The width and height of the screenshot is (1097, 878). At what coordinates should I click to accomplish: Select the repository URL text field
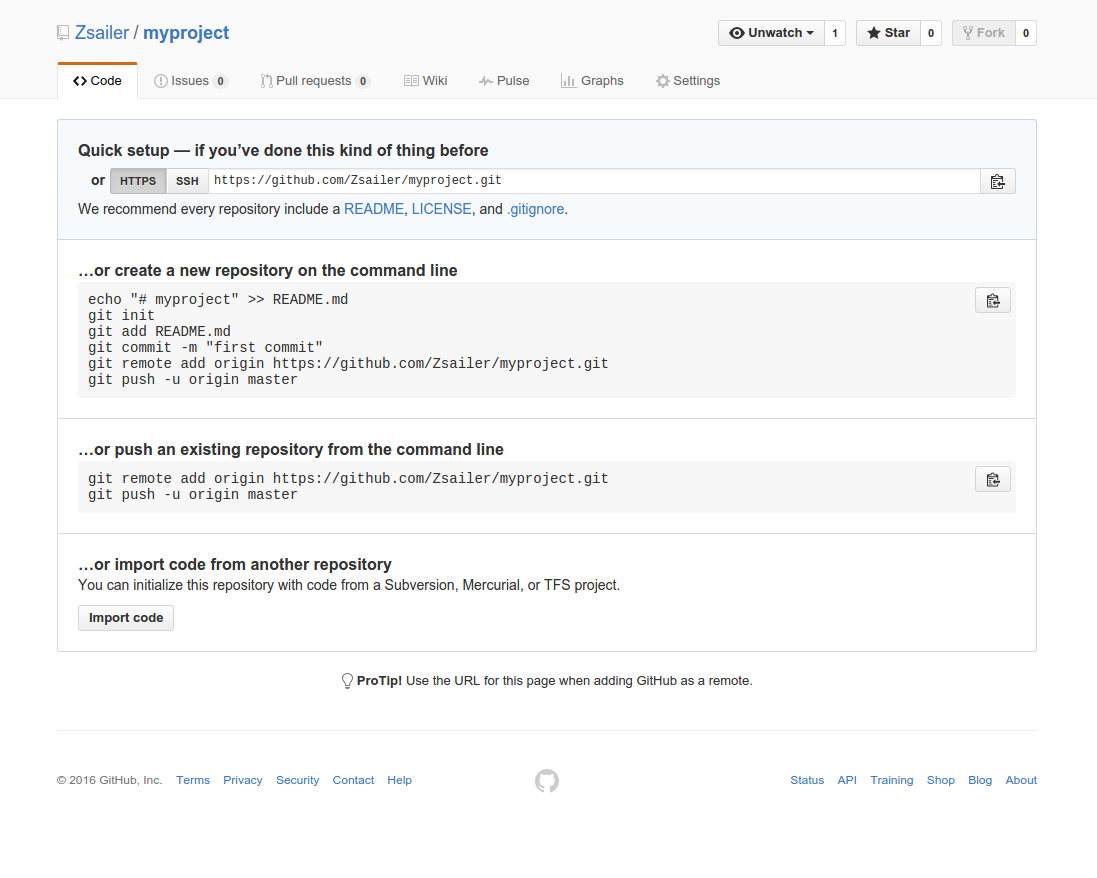point(593,181)
